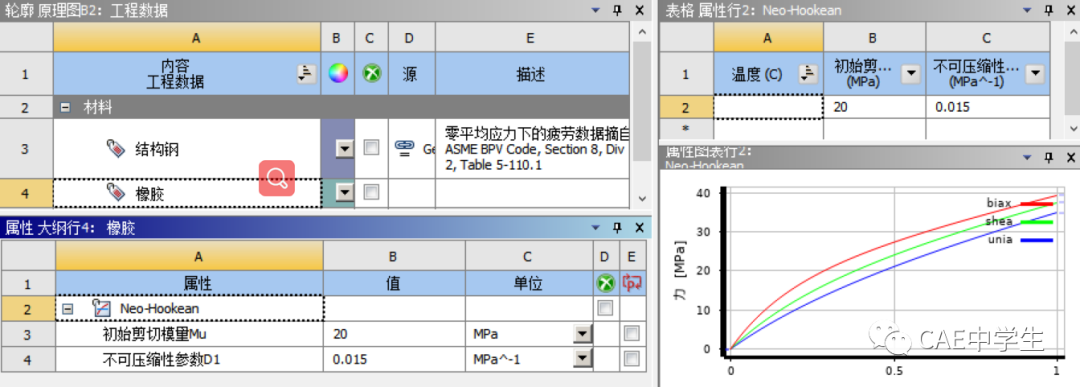Toggle the suppression checkbox for 结构钢

[371, 148]
